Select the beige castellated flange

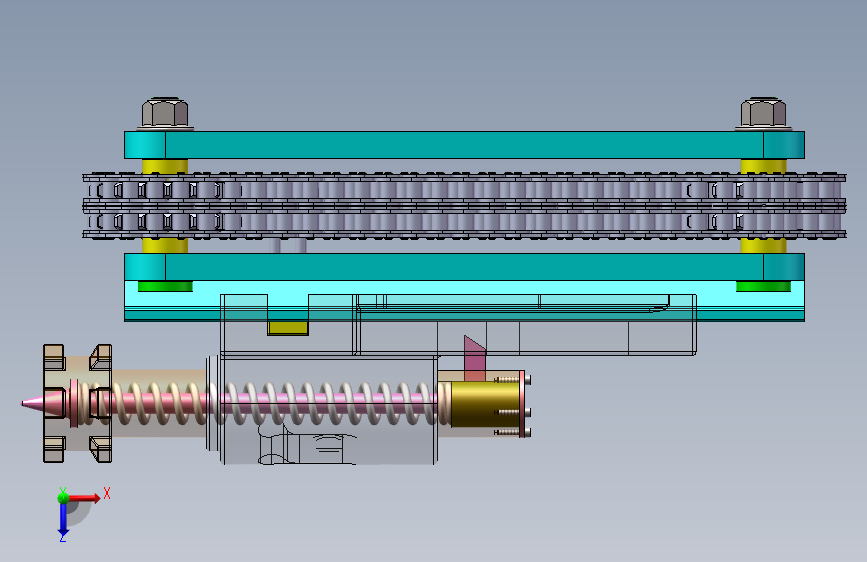pos(77,403)
